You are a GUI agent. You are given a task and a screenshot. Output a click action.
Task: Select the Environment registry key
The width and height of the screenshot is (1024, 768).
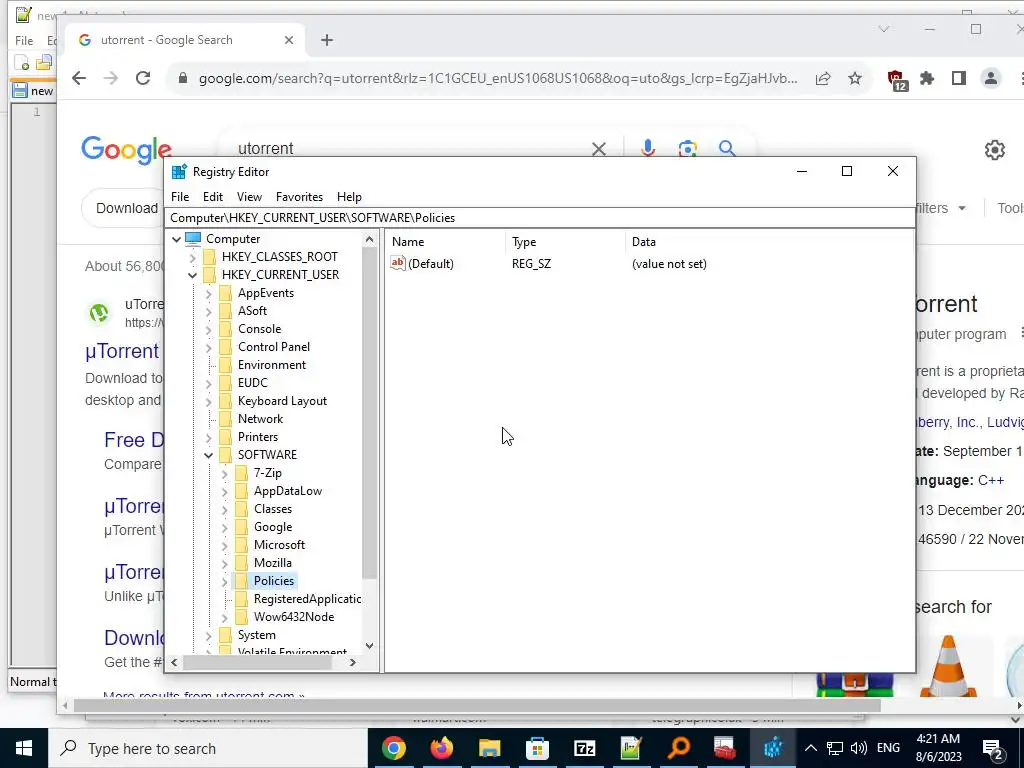click(272, 364)
